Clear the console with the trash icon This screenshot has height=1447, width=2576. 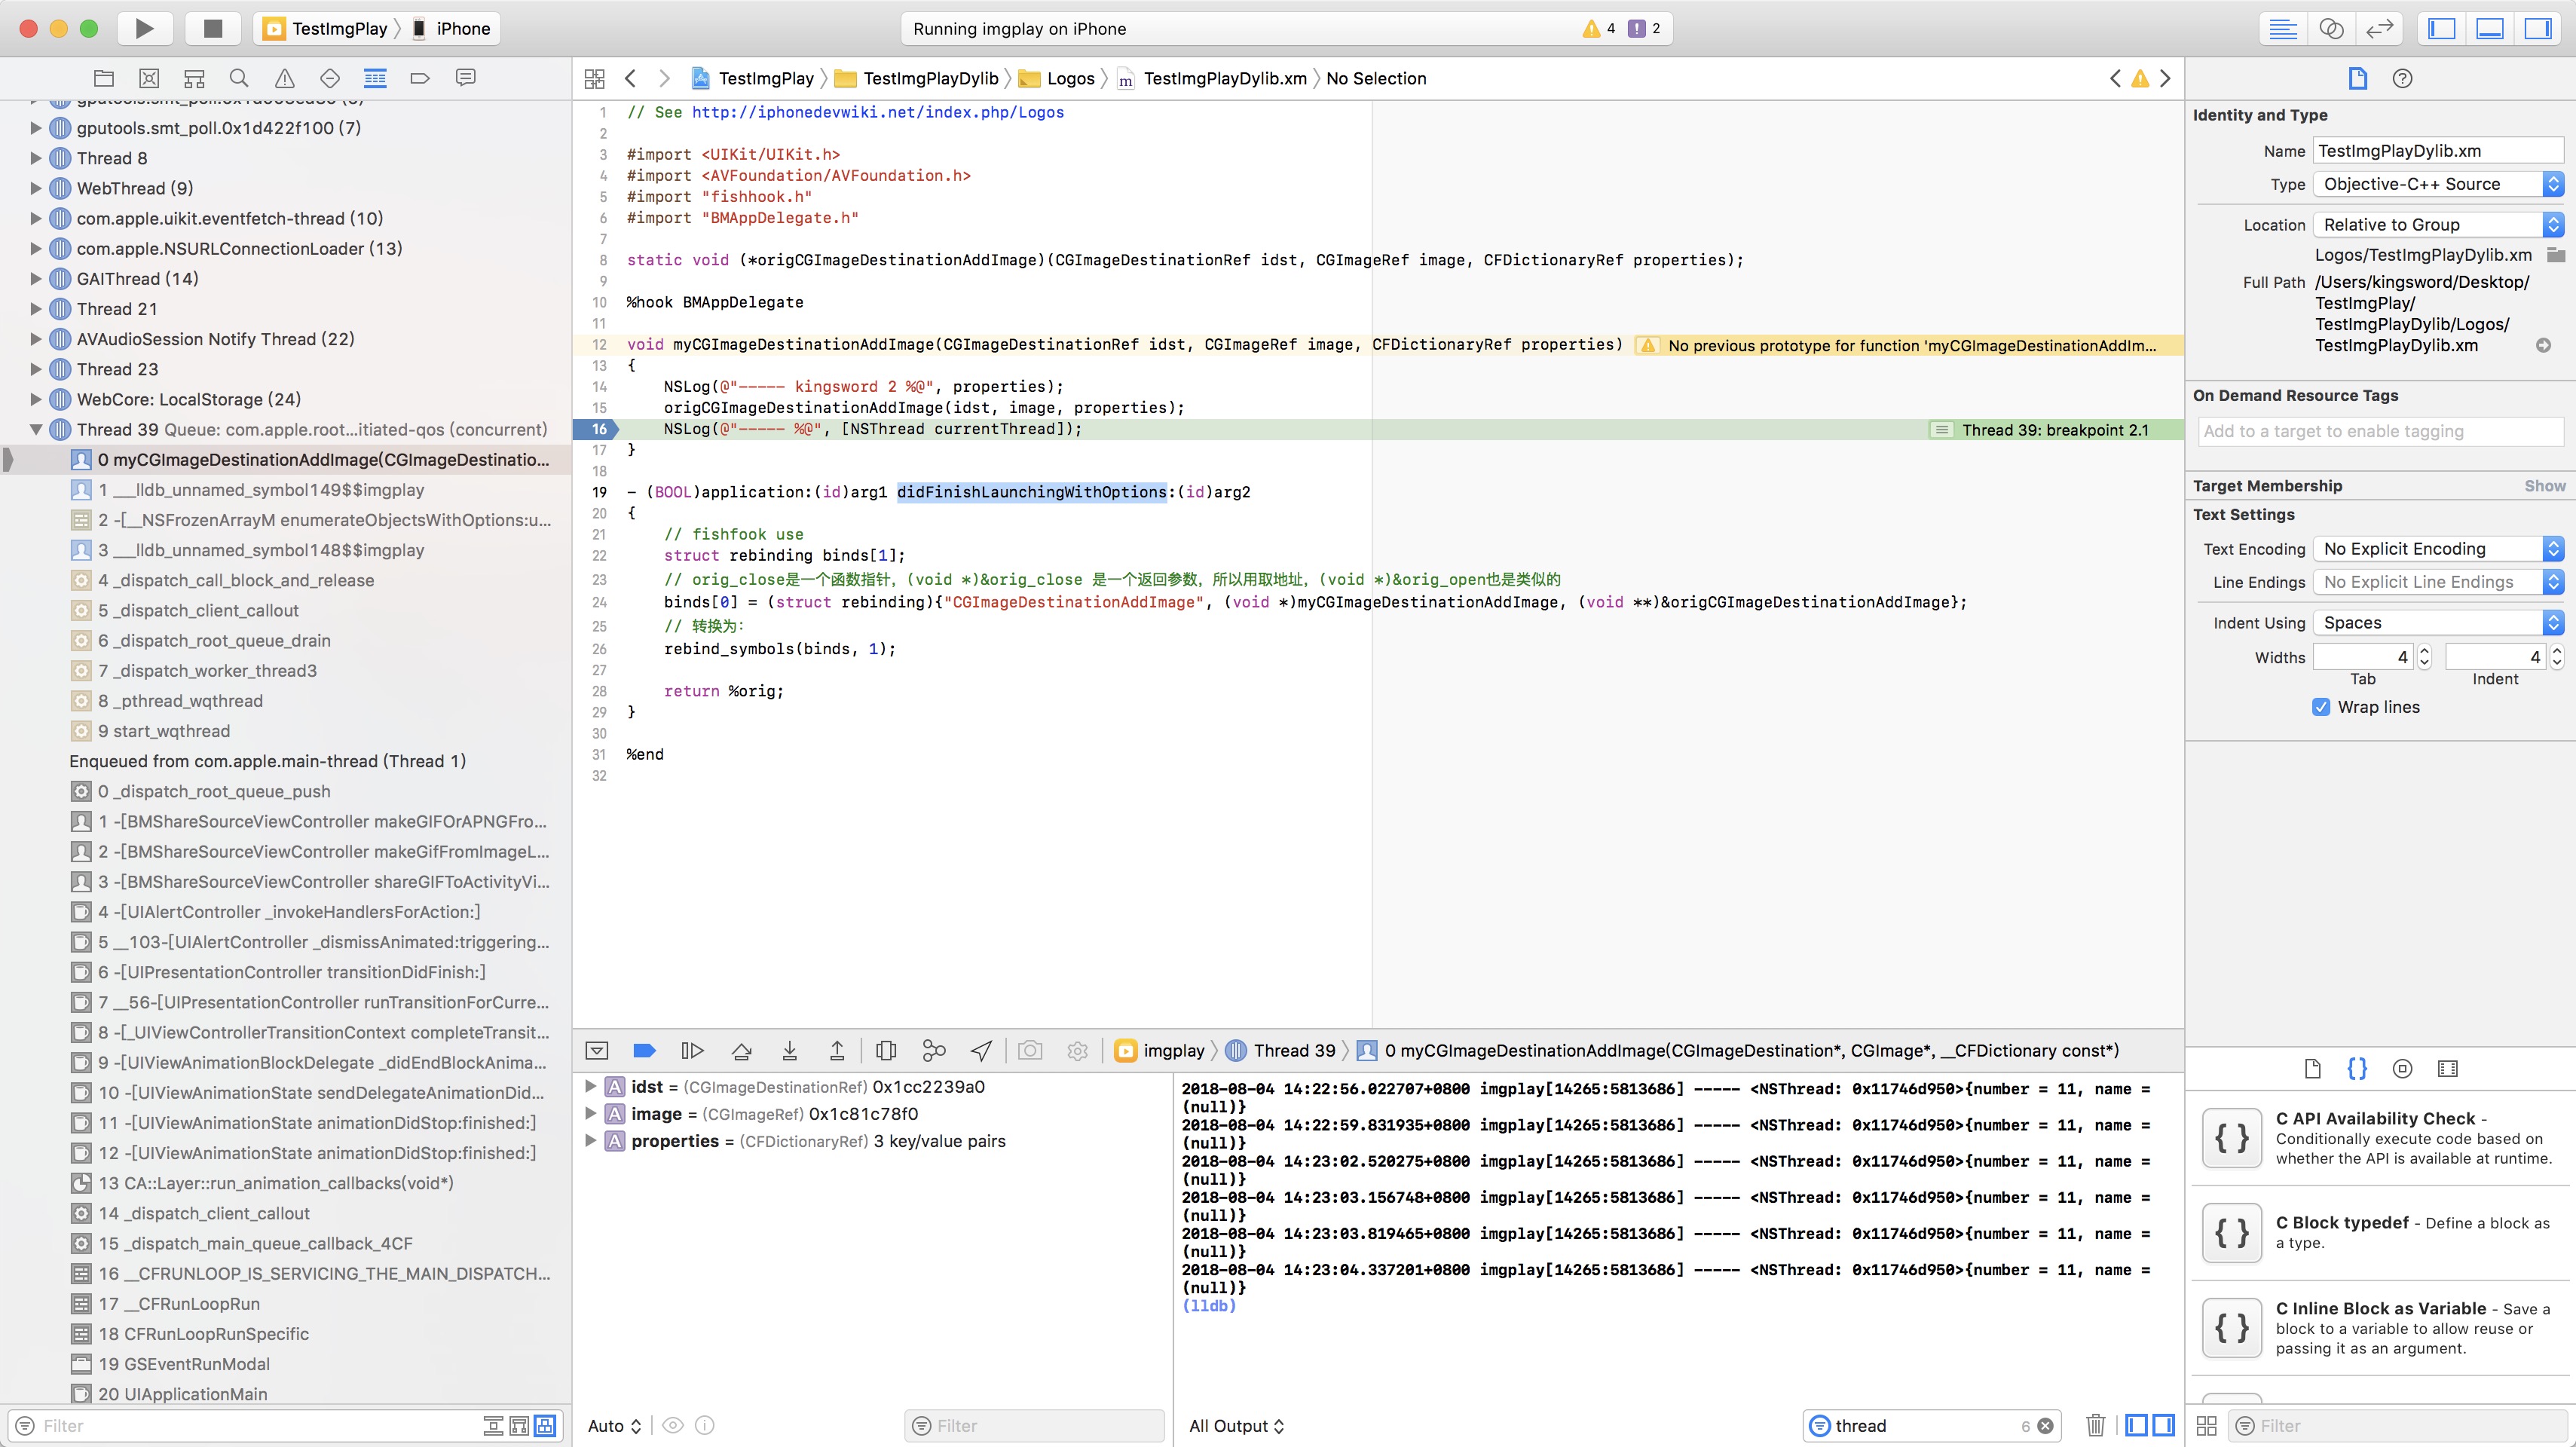tap(2096, 1425)
